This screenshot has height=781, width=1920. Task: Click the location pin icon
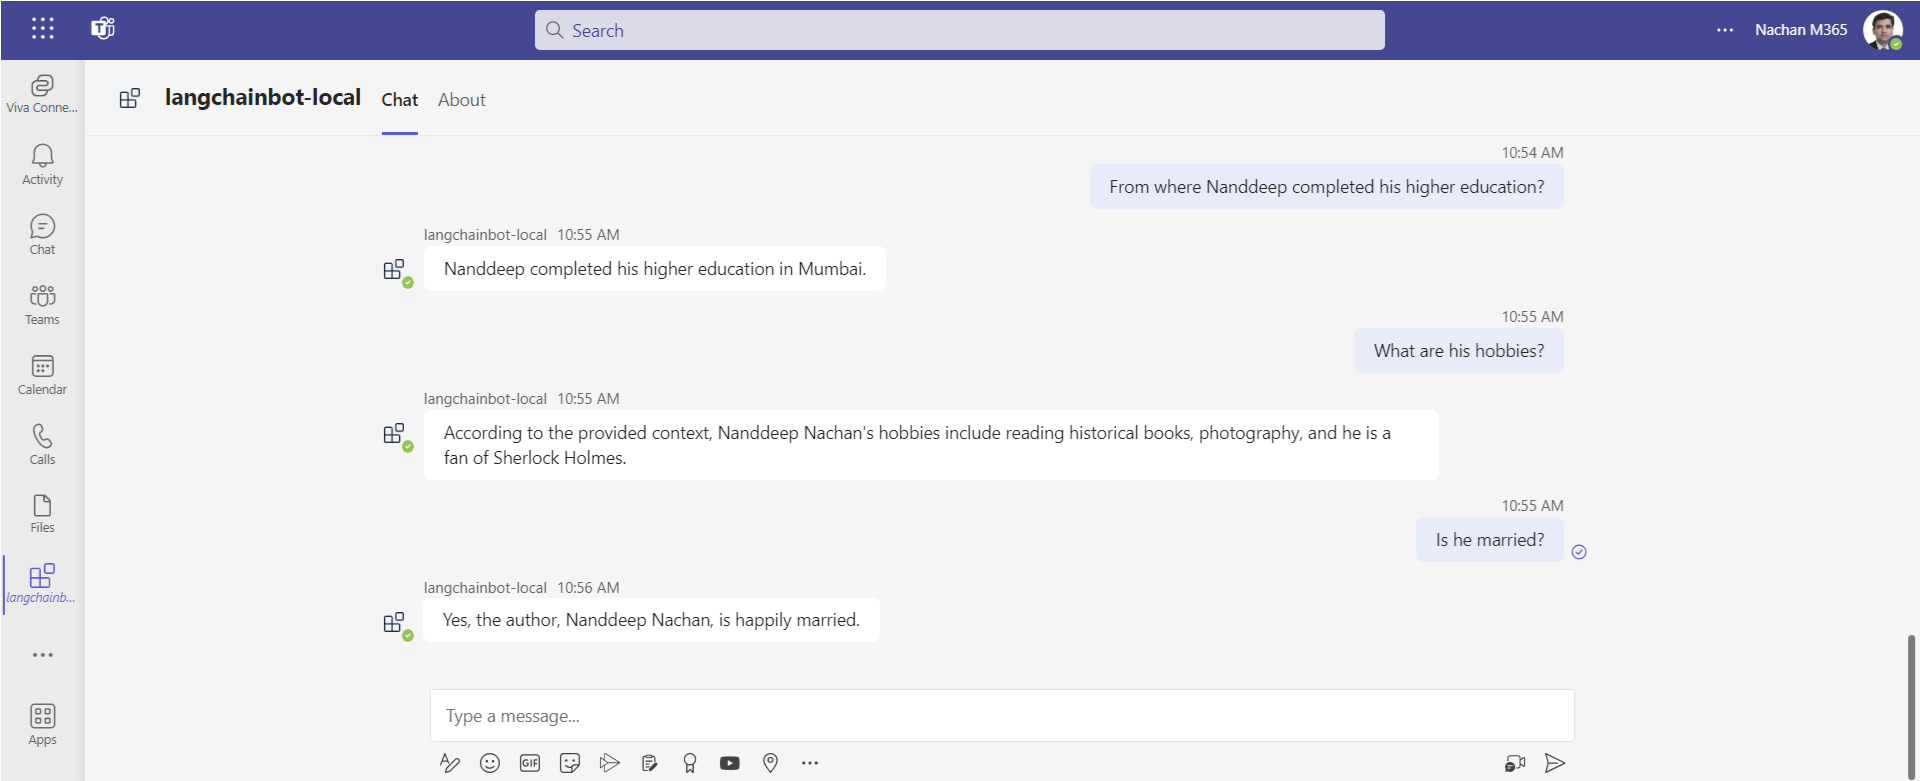coord(770,763)
